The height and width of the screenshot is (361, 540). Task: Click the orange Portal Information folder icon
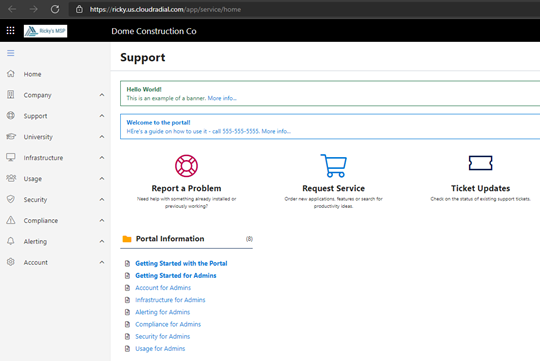click(127, 239)
